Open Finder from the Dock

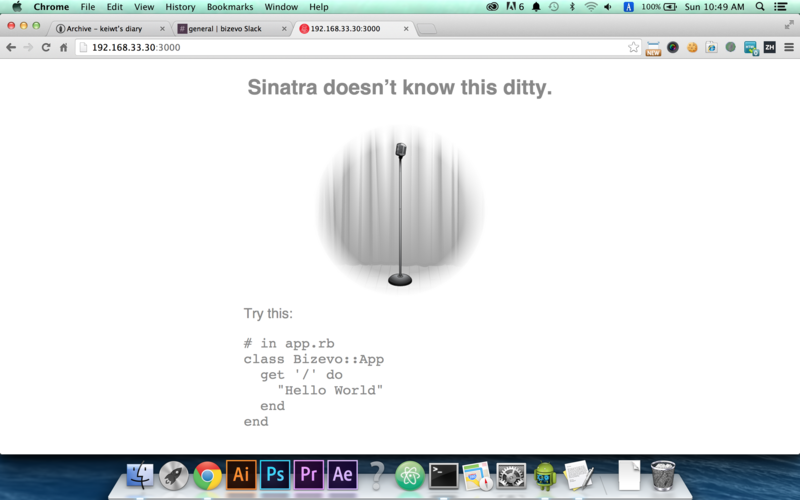(x=139, y=475)
